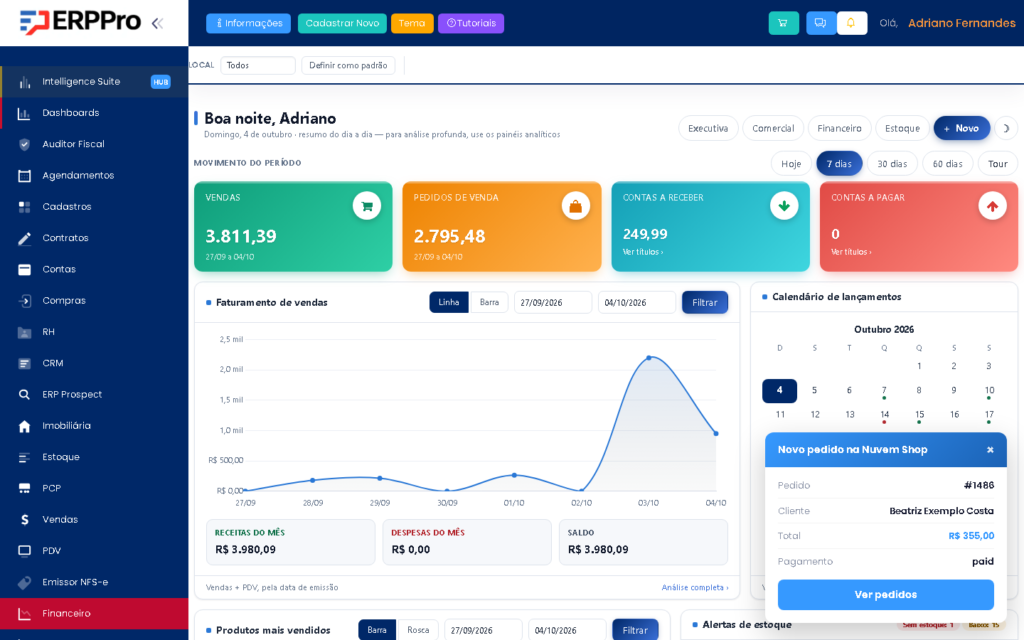
Task: Click Filtrar in Produtos mais vendidos
Action: 635,630
